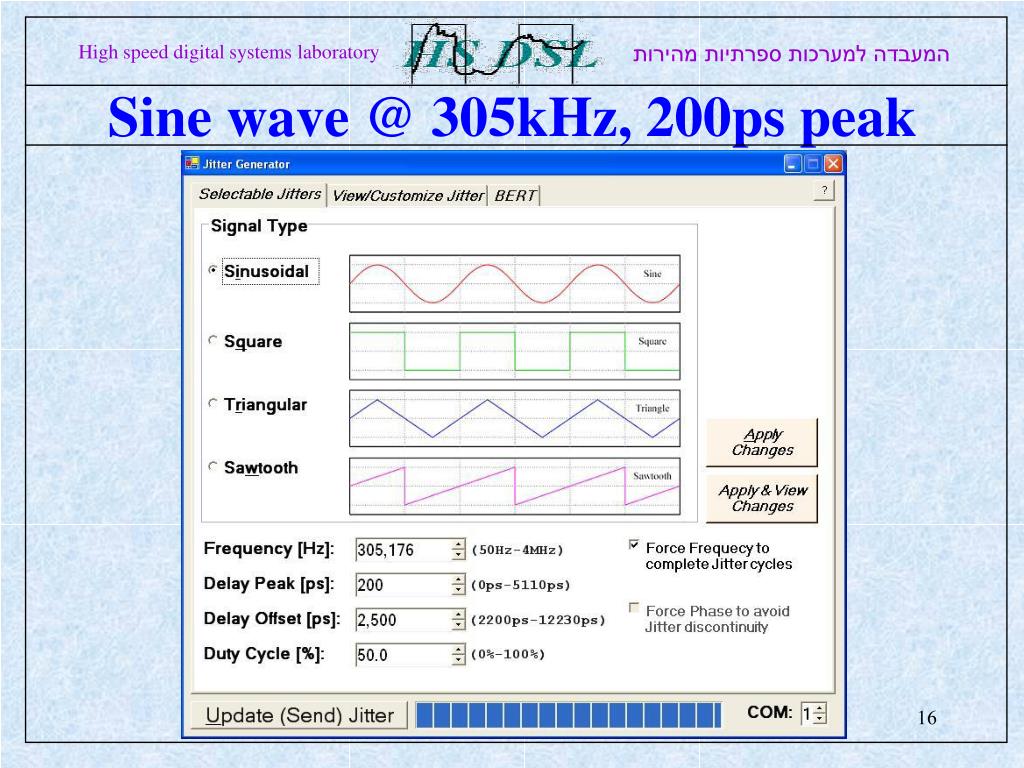Viewport: 1024px width, 768px height.
Task: Click the Sawtooth waveform preview
Action: tap(515, 487)
